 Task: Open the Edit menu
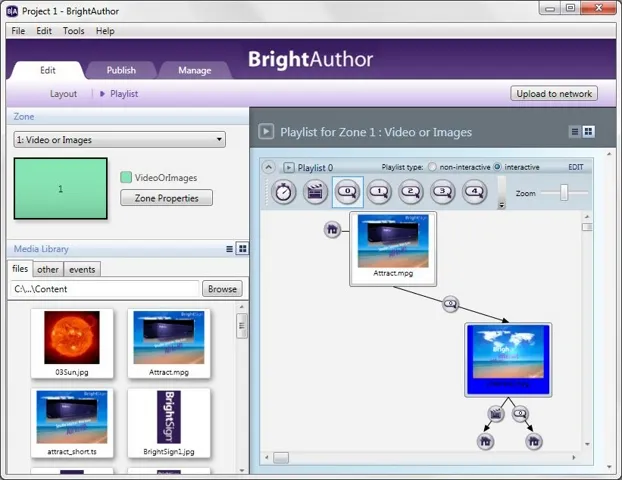click(44, 31)
